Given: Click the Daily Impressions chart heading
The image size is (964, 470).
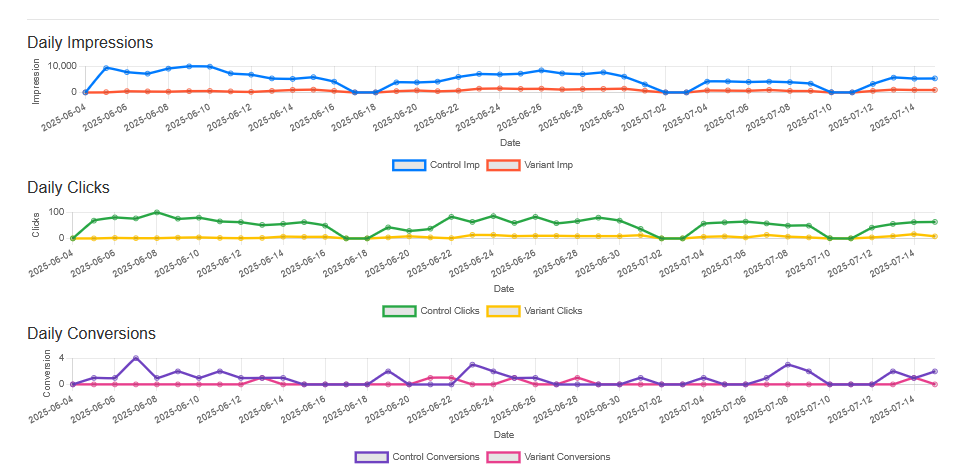Looking at the screenshot, I should point(90,43).
